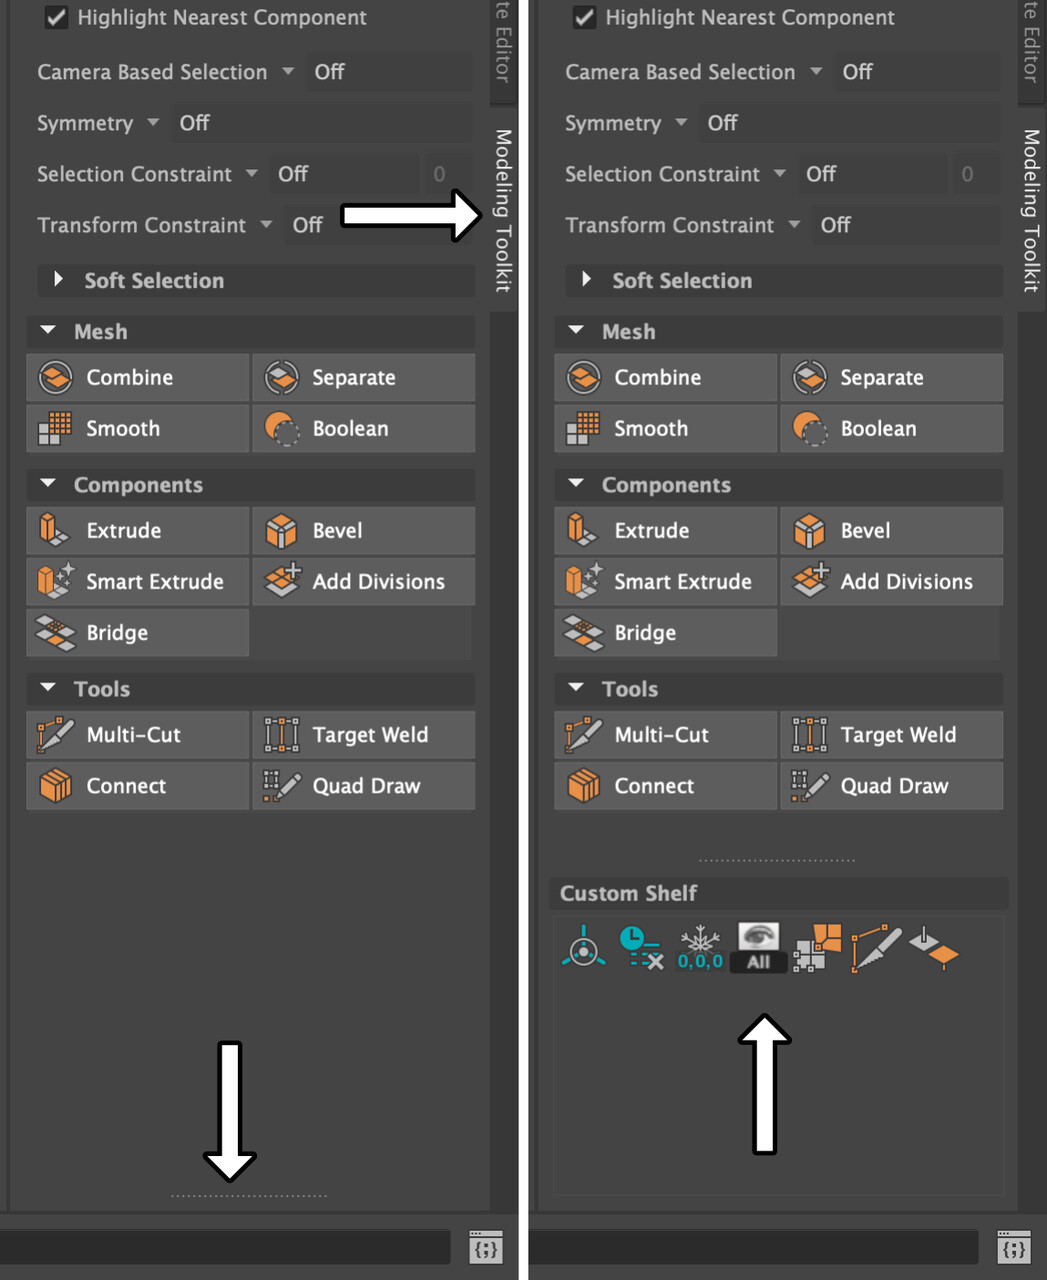Click the Bevel button in left panel
Screen dimensions: 1047x1280
[x=362, y=530]
